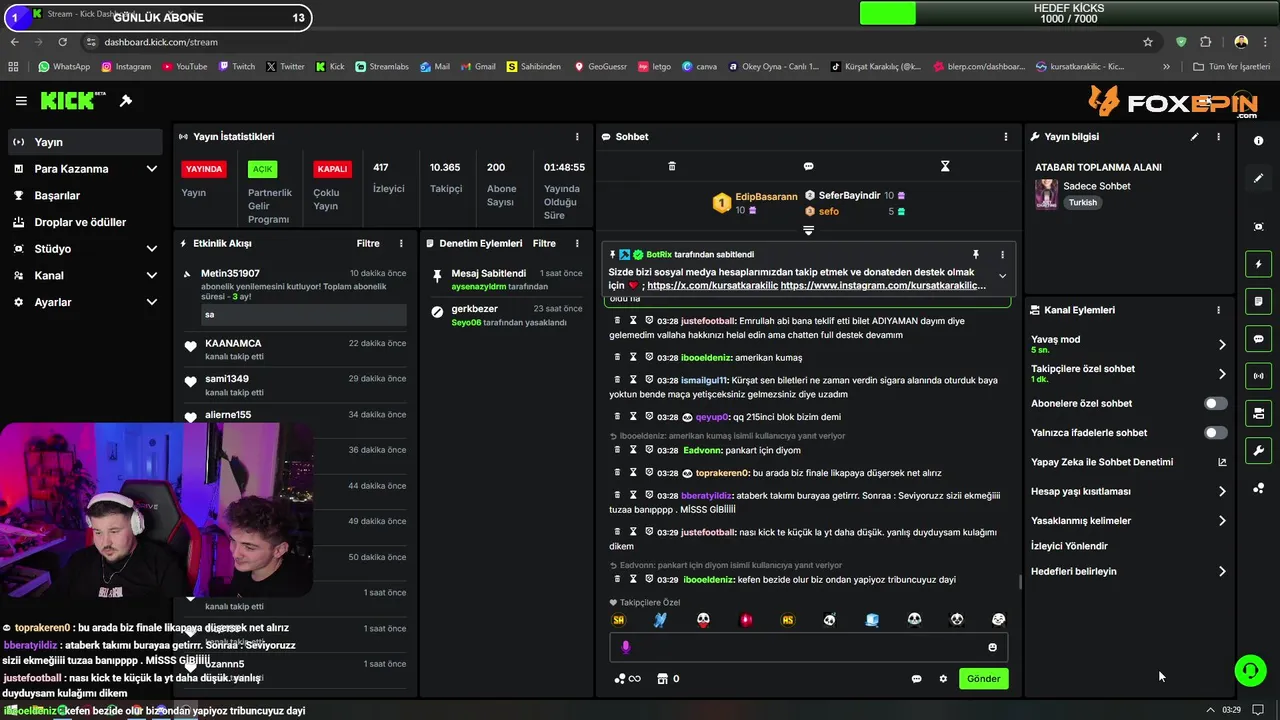This screenshot has width=1280, height=720.
Task: Toggle Abonelere özel sohbet switch
Action: point(1215,404)
